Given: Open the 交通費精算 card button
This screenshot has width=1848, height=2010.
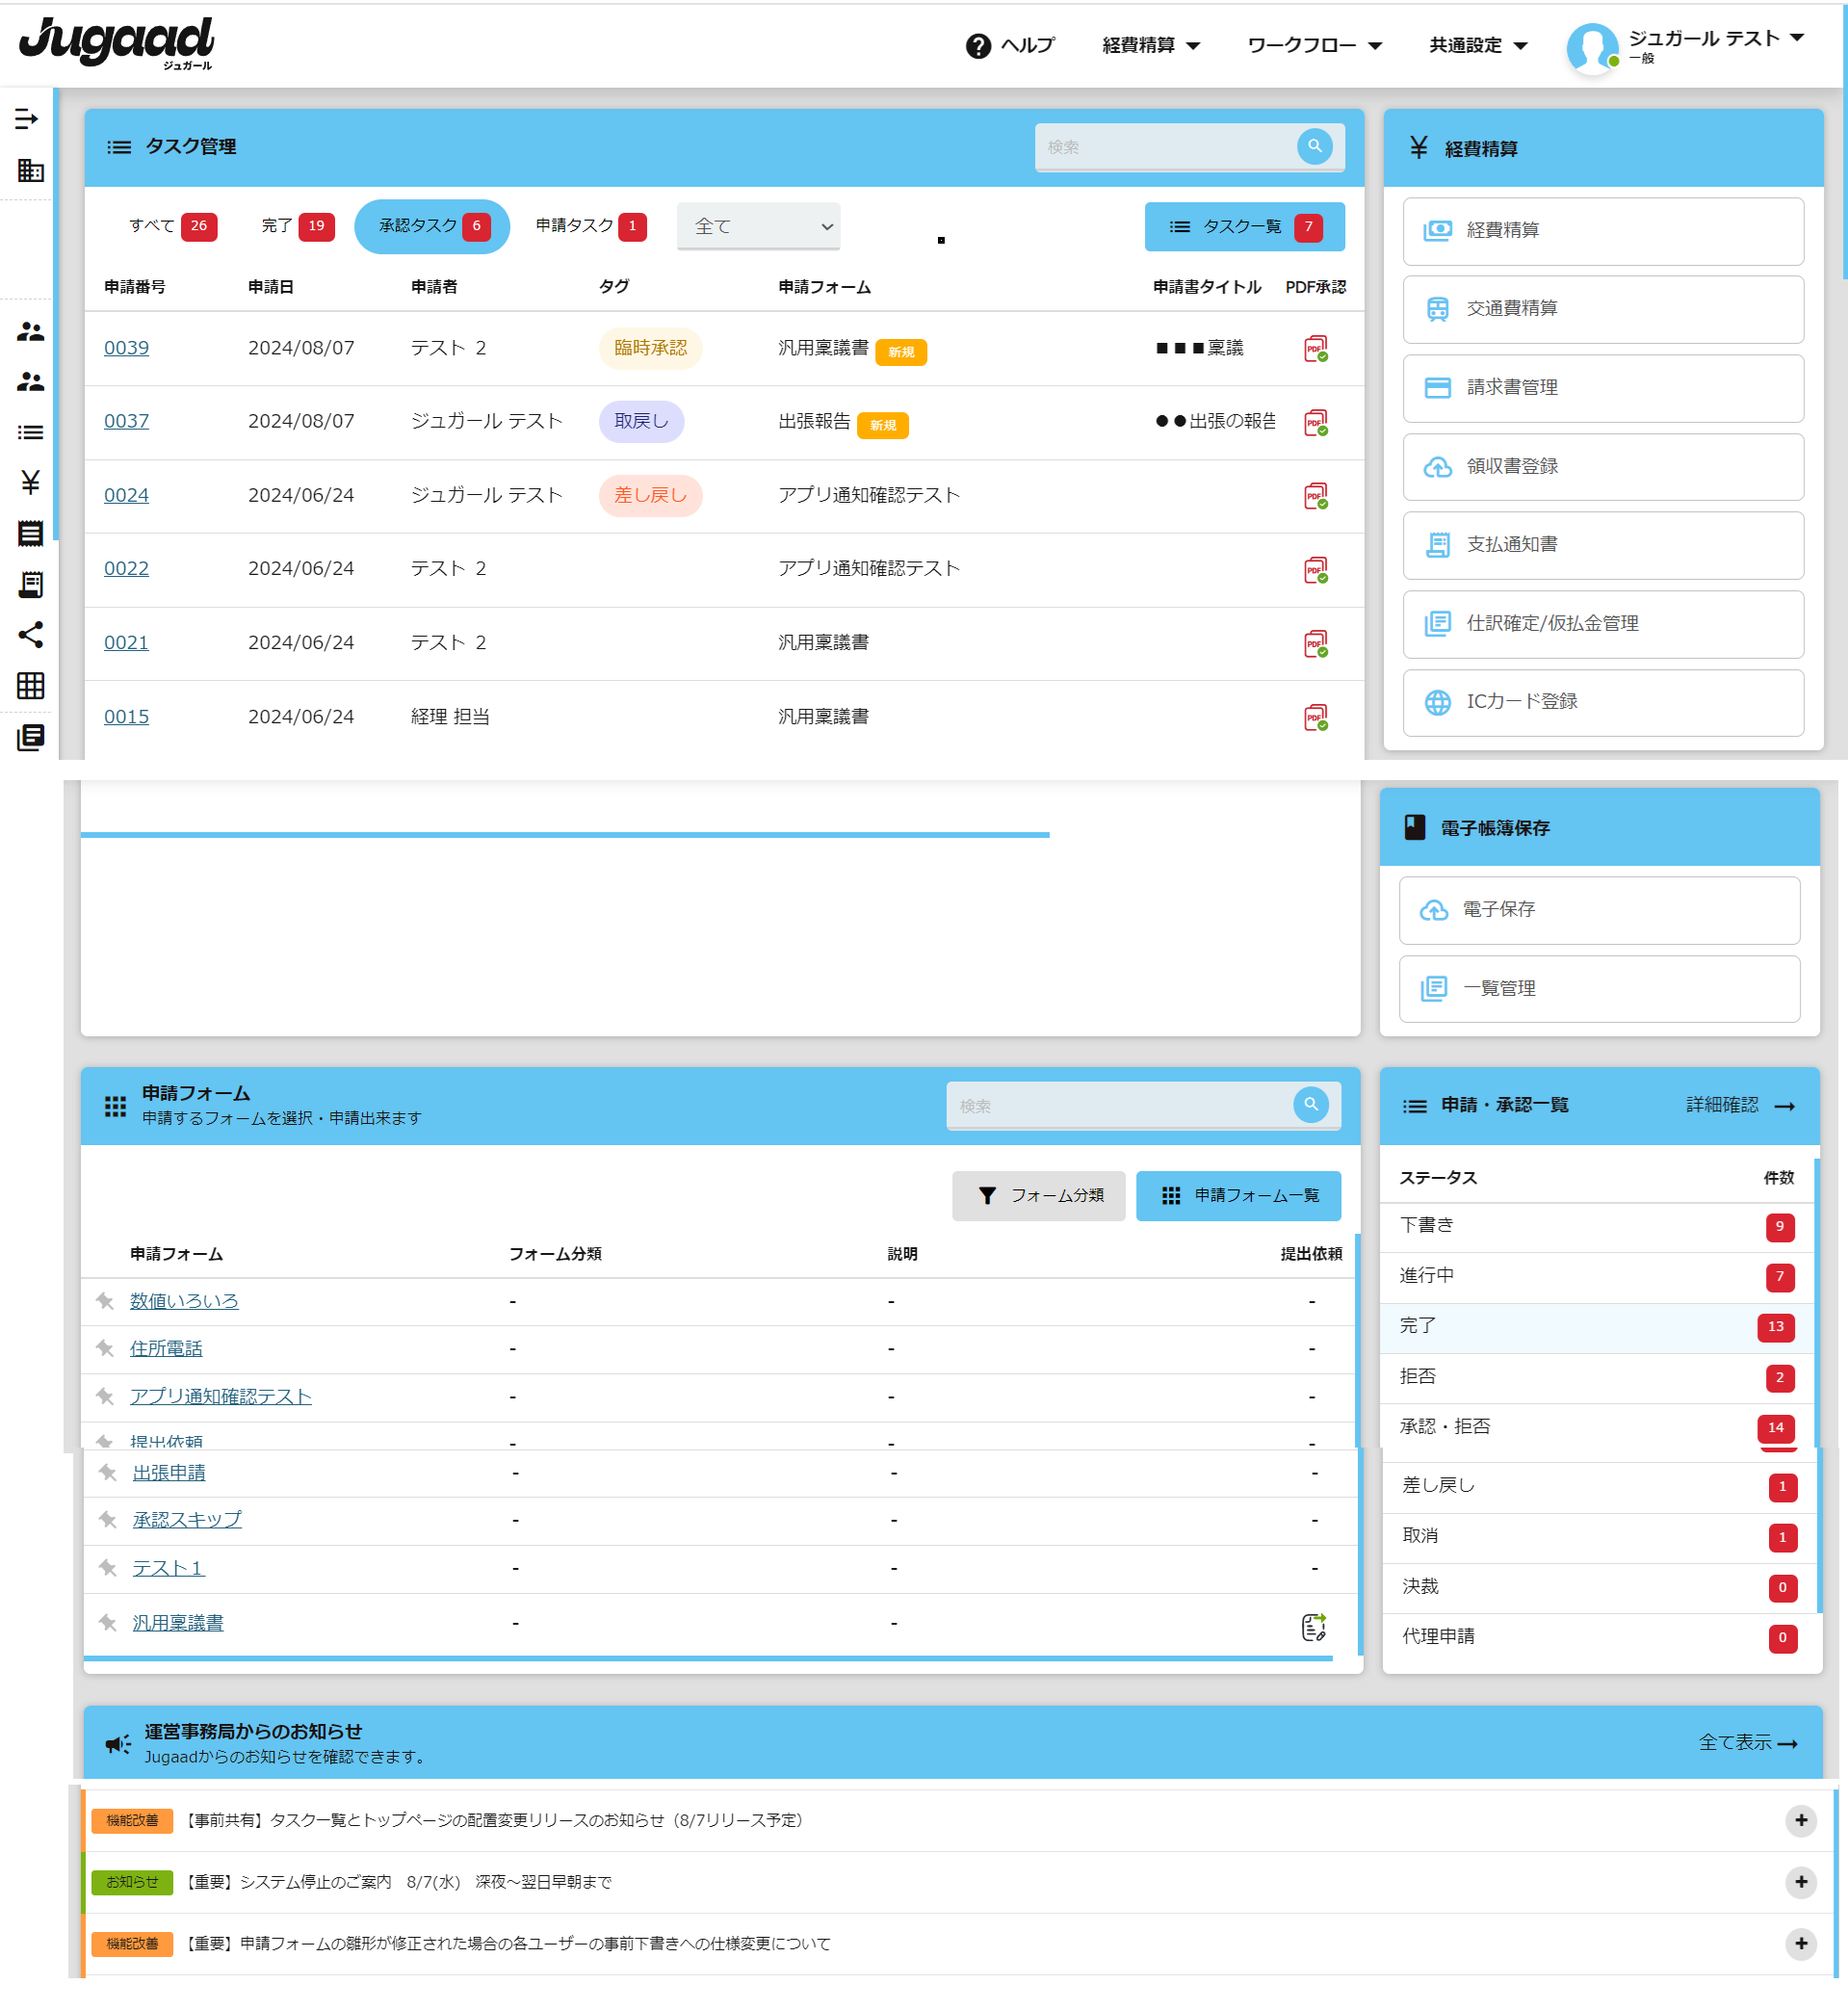Looking at the screenshot, I should pyautogui.click(x=1602, y=310).
